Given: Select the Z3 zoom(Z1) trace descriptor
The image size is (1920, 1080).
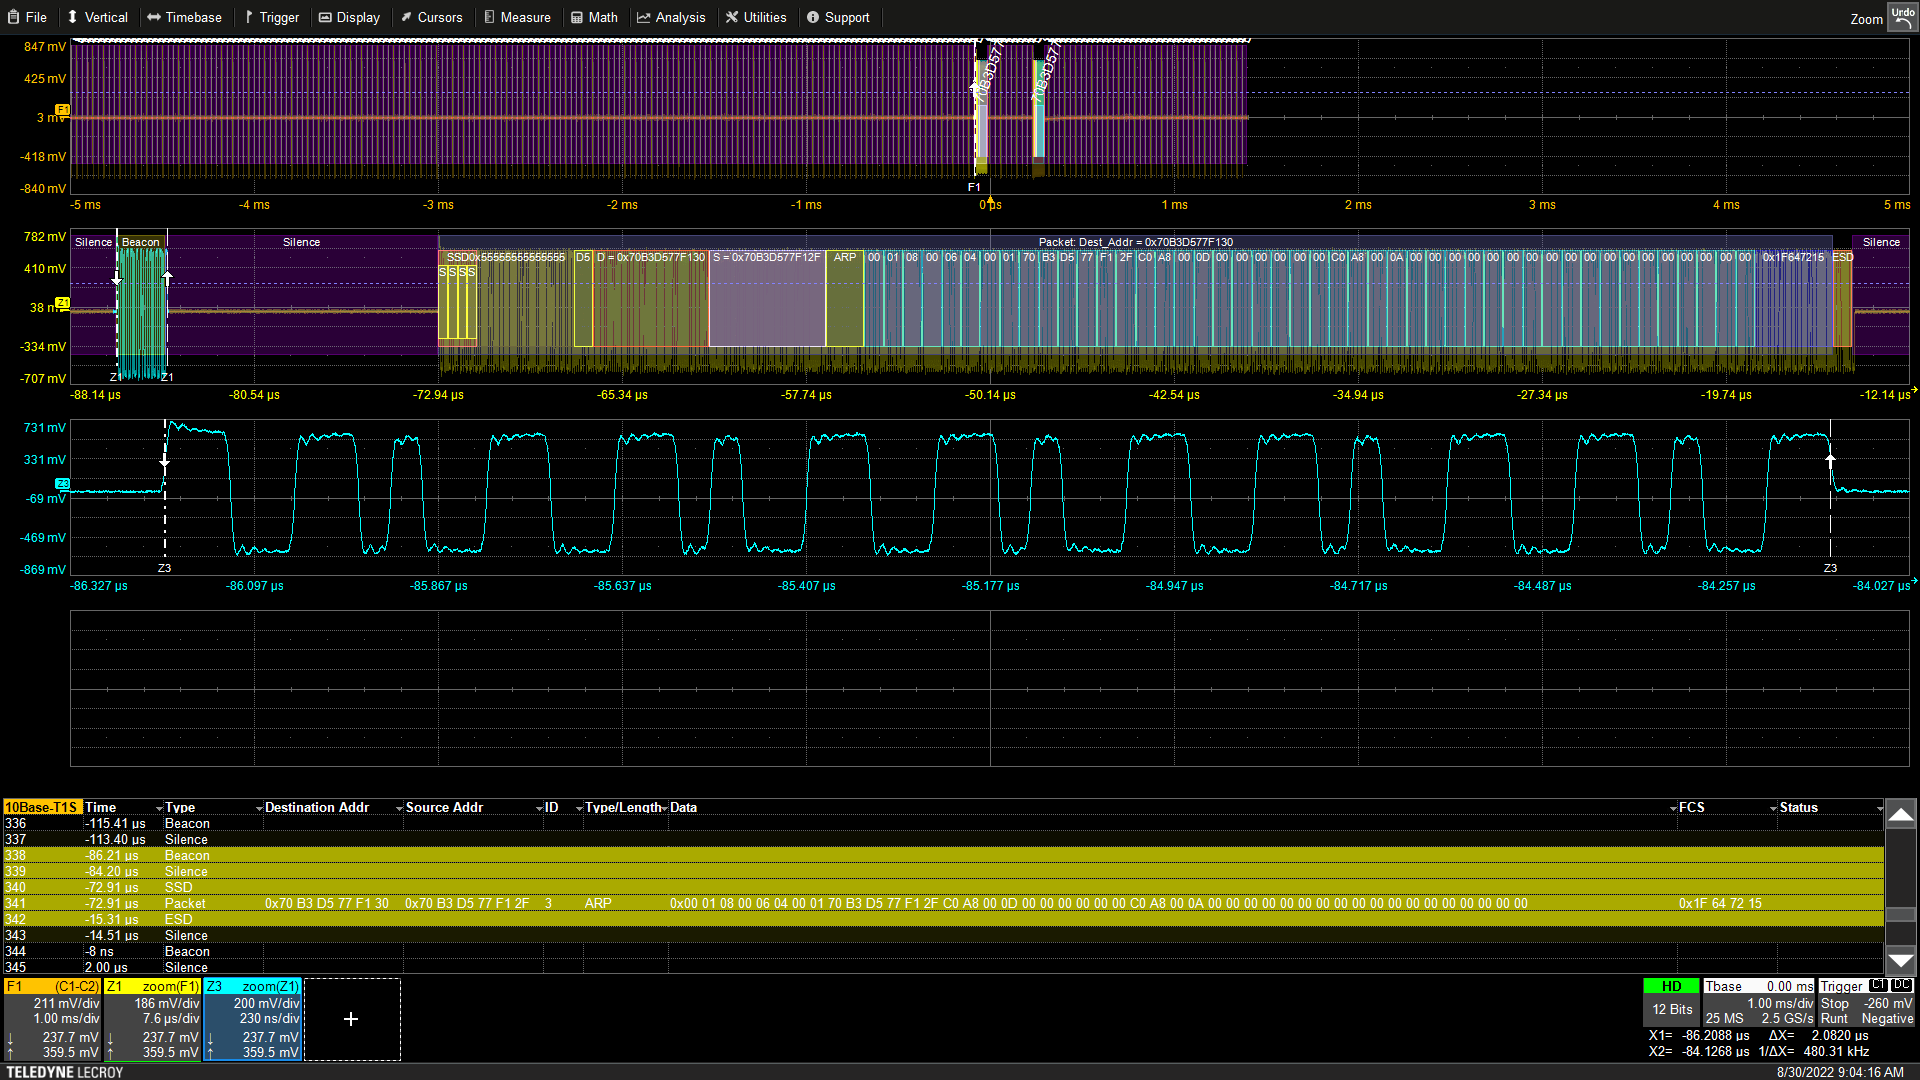Looking at the screenshot, I should 253,1018.
